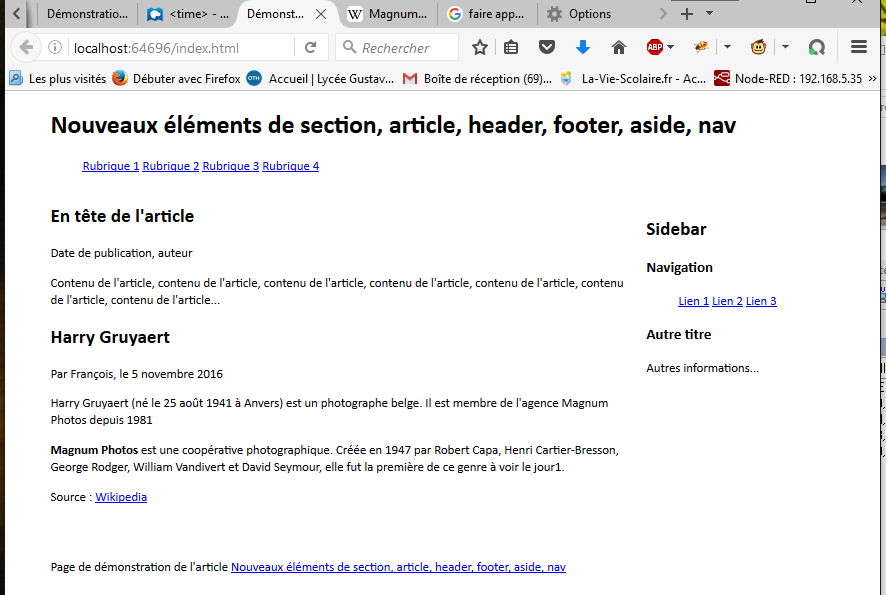Viewport: 886px width, 595px height.
Task: Open Boîte de réception Gmail bookmark
Action: [477, 79]
